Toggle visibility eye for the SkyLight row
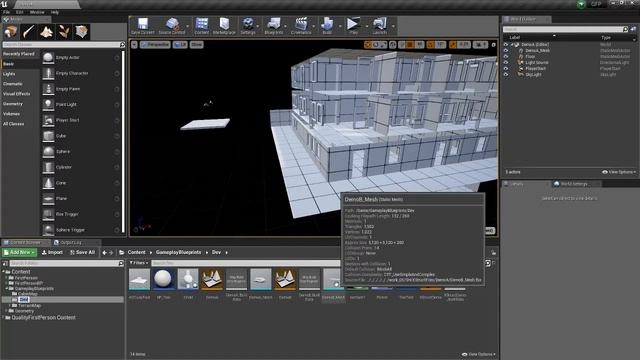 [506, 75]
